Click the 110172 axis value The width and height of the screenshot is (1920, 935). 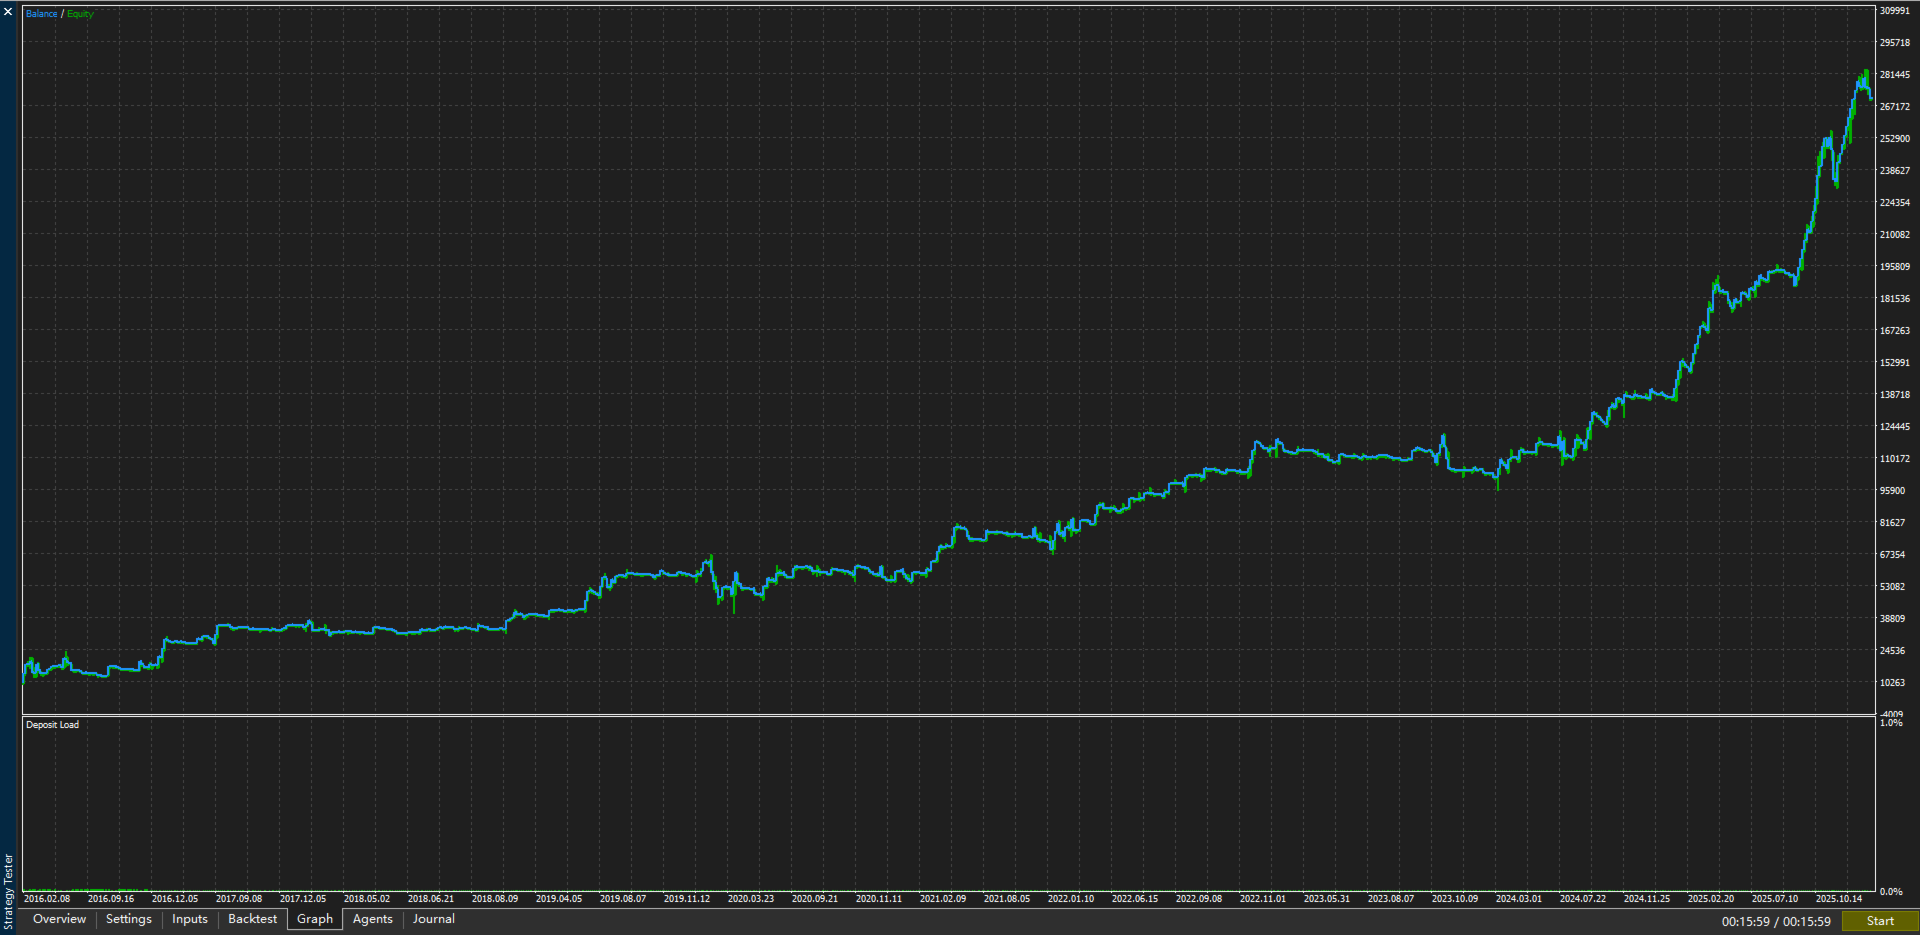click(1895, 459)
